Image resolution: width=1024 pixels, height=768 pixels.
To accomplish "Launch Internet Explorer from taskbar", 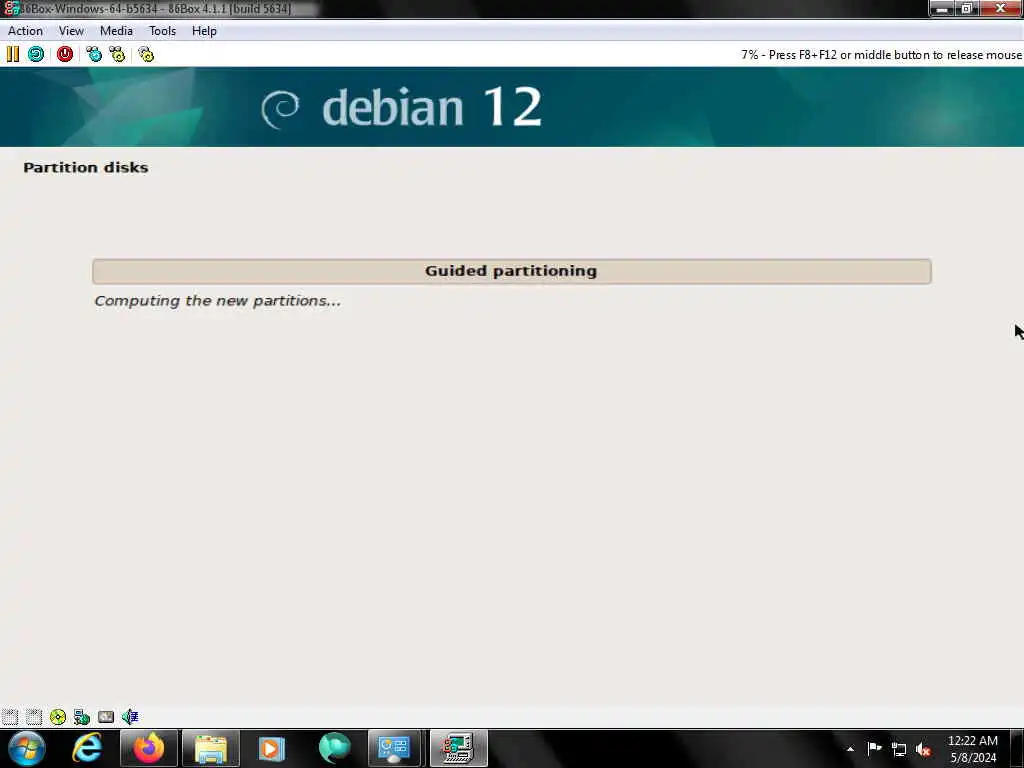I will coord(87,748).
